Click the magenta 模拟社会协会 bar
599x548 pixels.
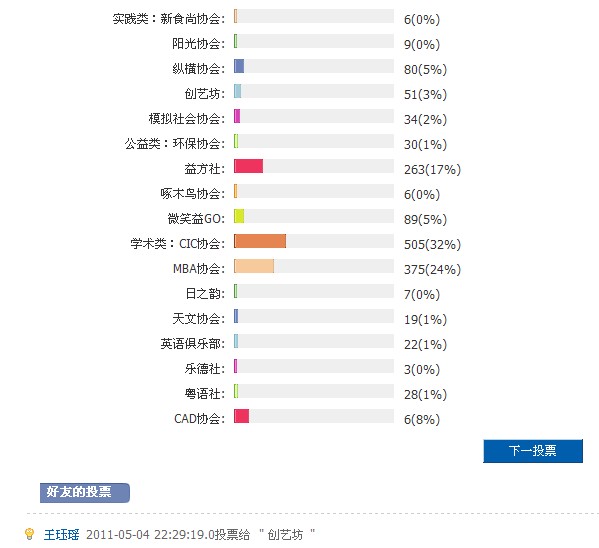[x=237, y=116]
